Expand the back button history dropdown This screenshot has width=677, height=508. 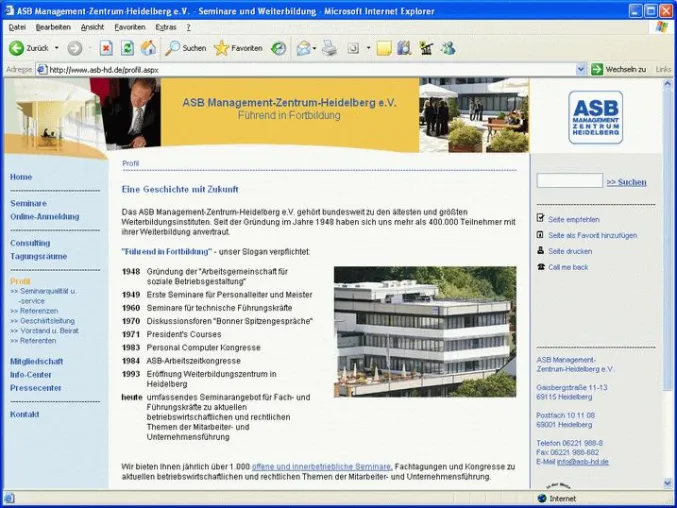(x=57, y=48)
